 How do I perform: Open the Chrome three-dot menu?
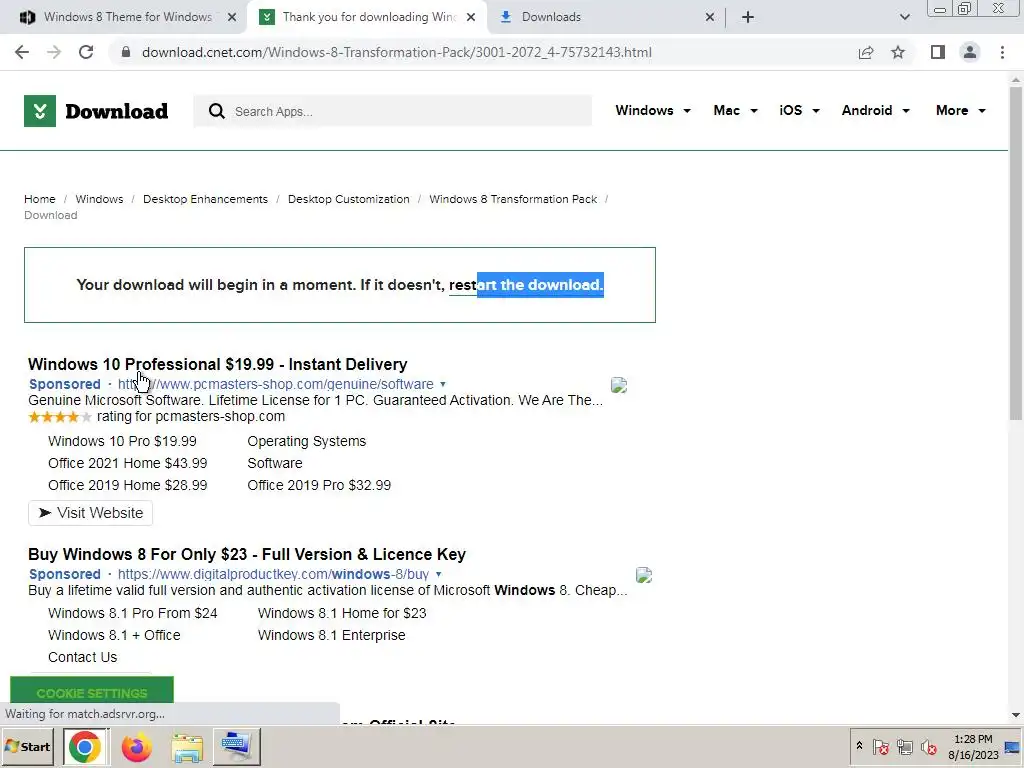point(1002,52)
